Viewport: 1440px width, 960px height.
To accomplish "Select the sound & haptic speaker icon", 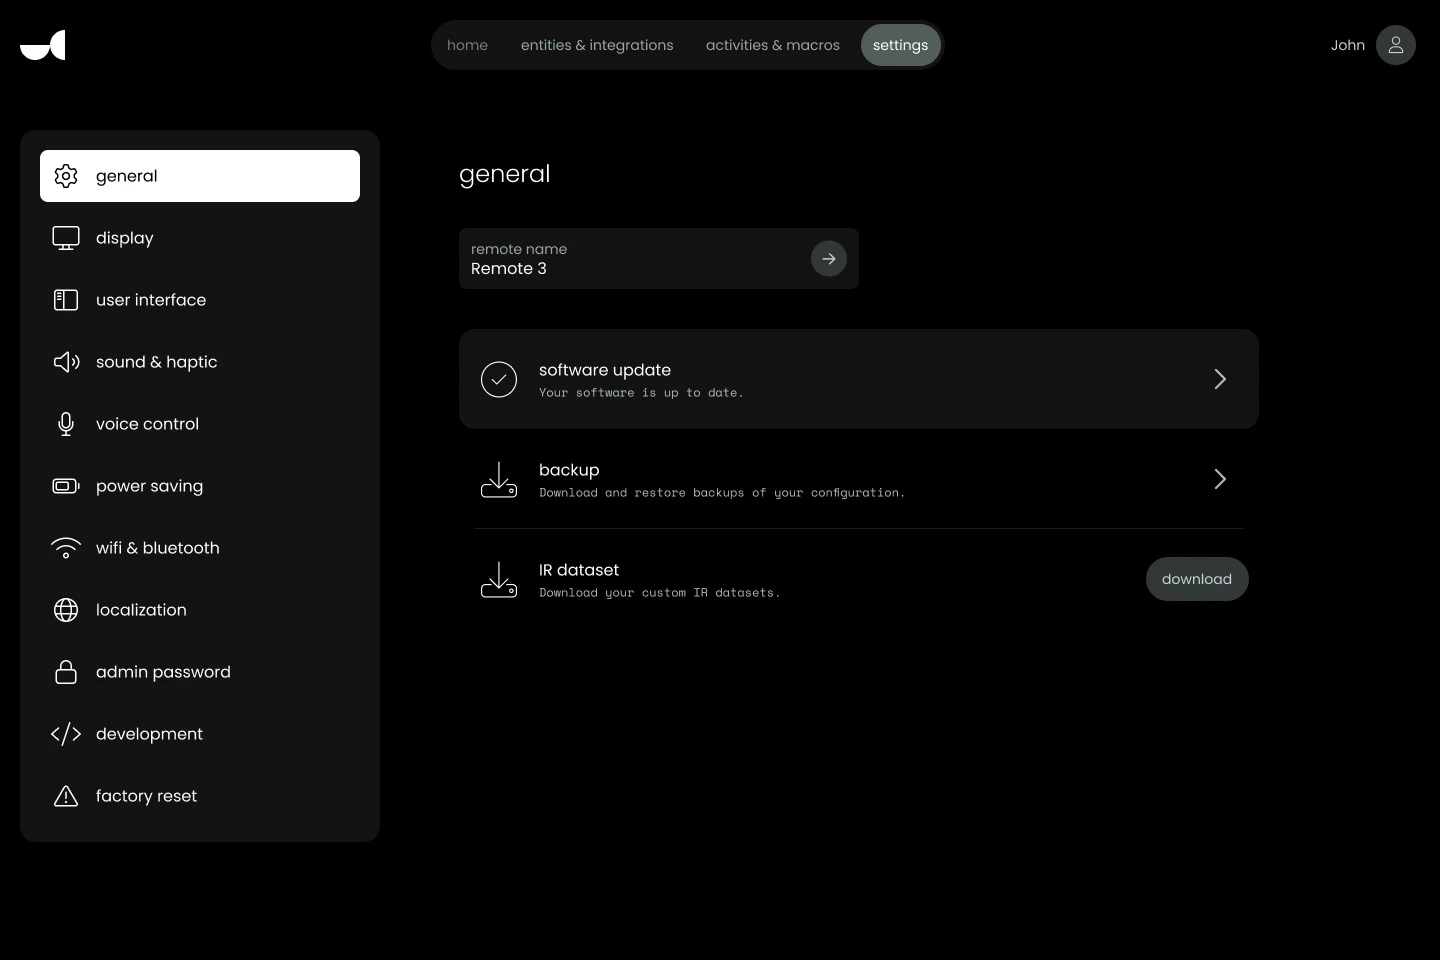I will (x=66, y=362).
